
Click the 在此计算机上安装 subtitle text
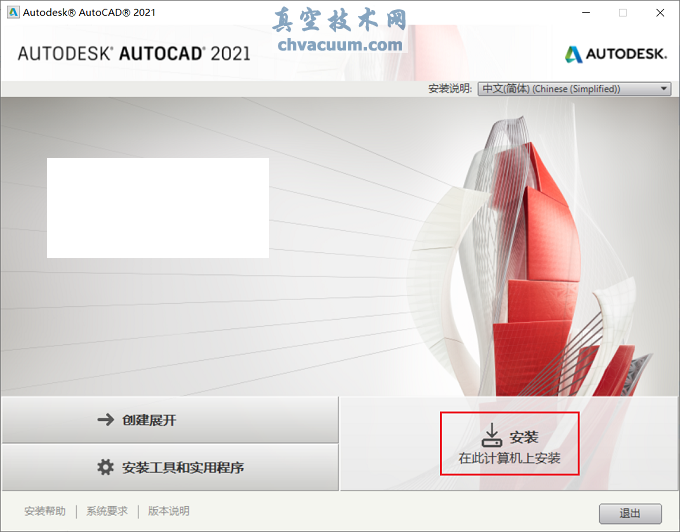[510, 459]
